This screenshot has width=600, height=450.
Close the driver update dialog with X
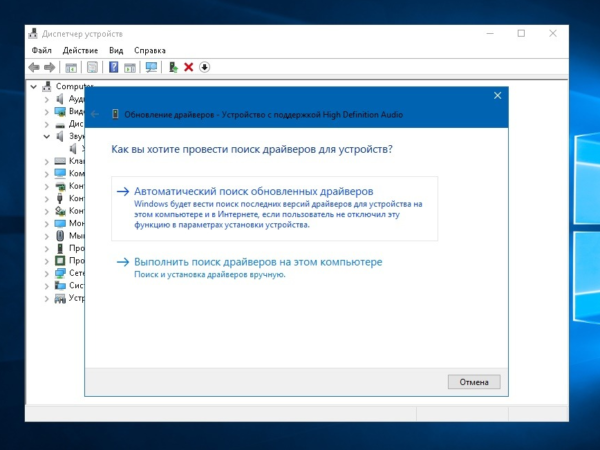[x=497, y=95]
